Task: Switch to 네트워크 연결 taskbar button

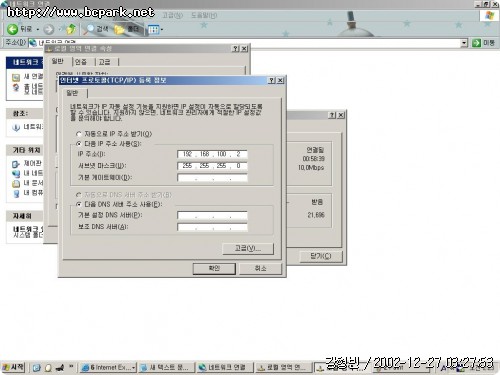Action: click(225, 368)
